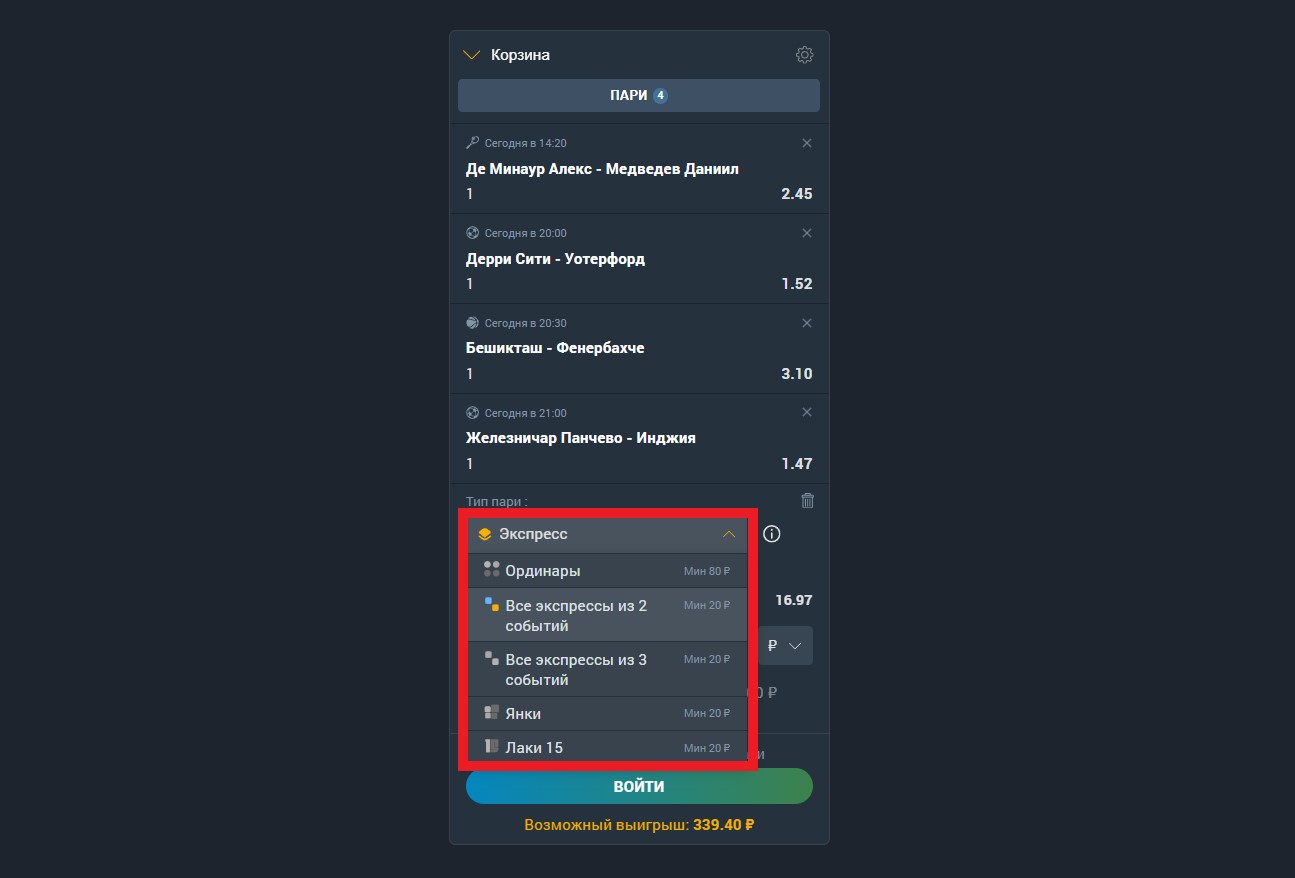Remove the Железничар Панчево - Инджия bet
Viewport: 1295px width, 878px height.
tap(807, 412)
